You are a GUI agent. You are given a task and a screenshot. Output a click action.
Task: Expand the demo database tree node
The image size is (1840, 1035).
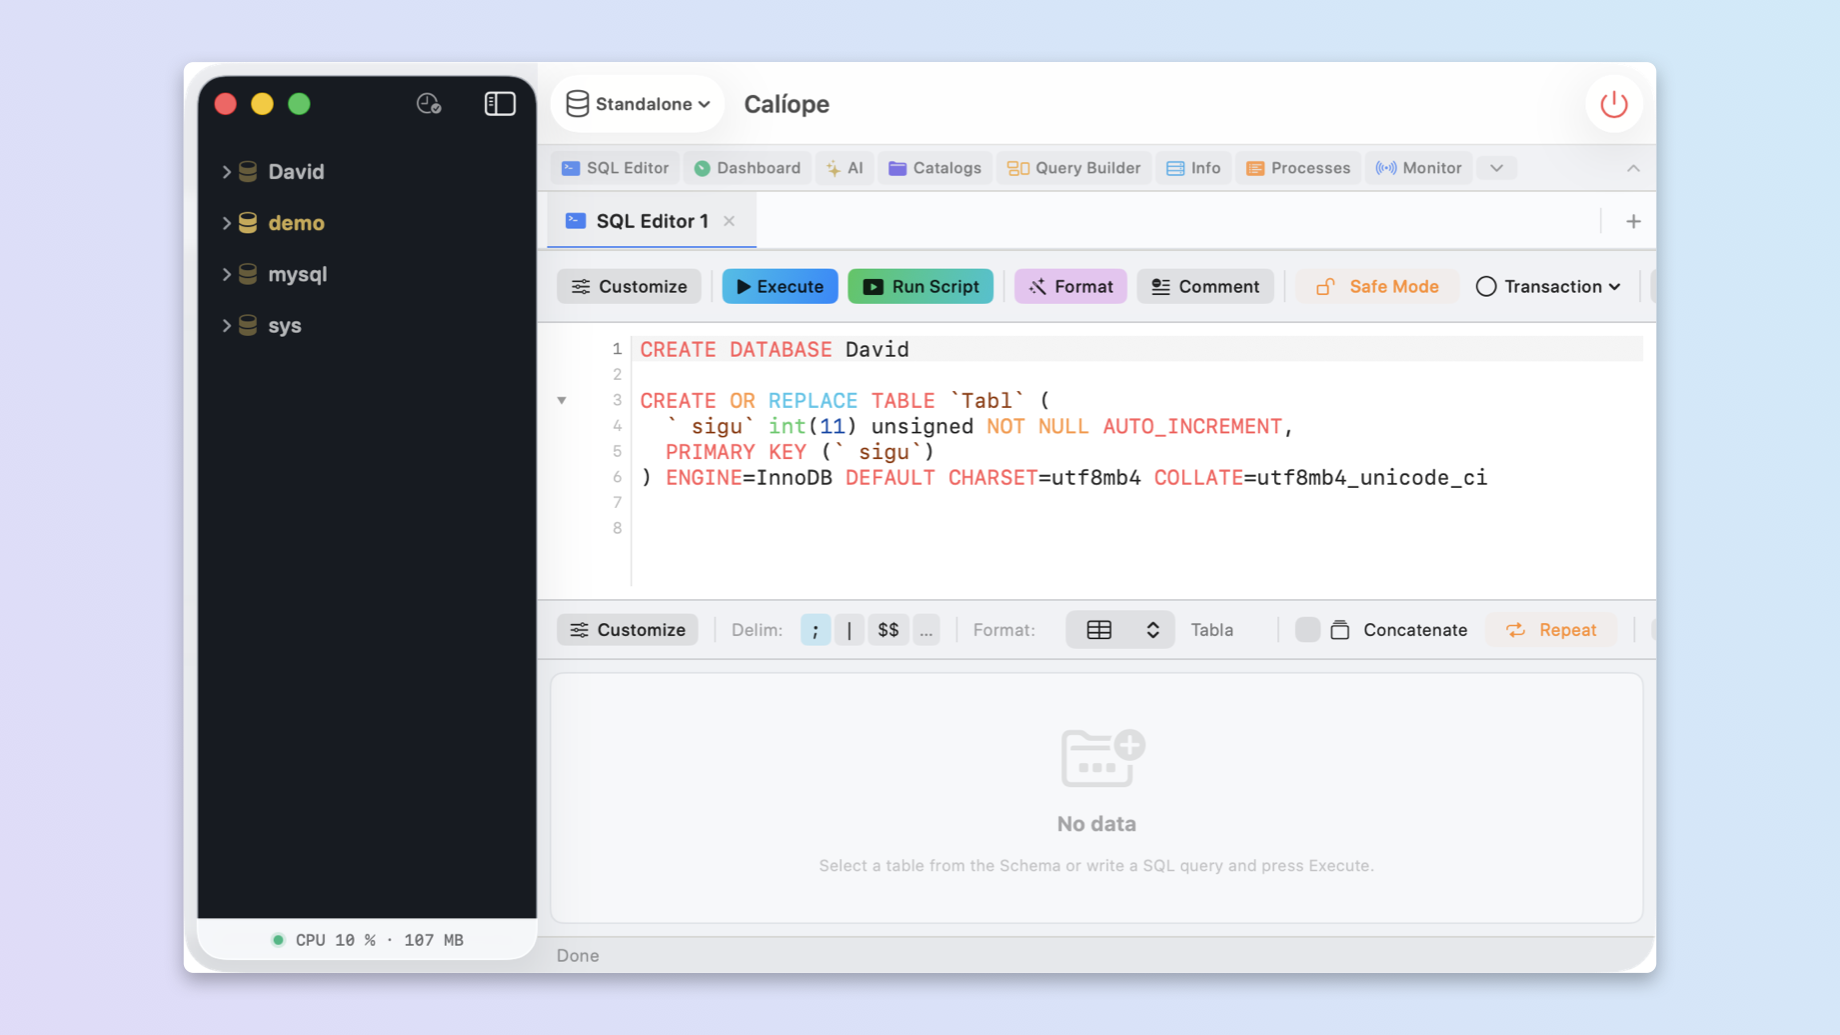click(226, 222)
